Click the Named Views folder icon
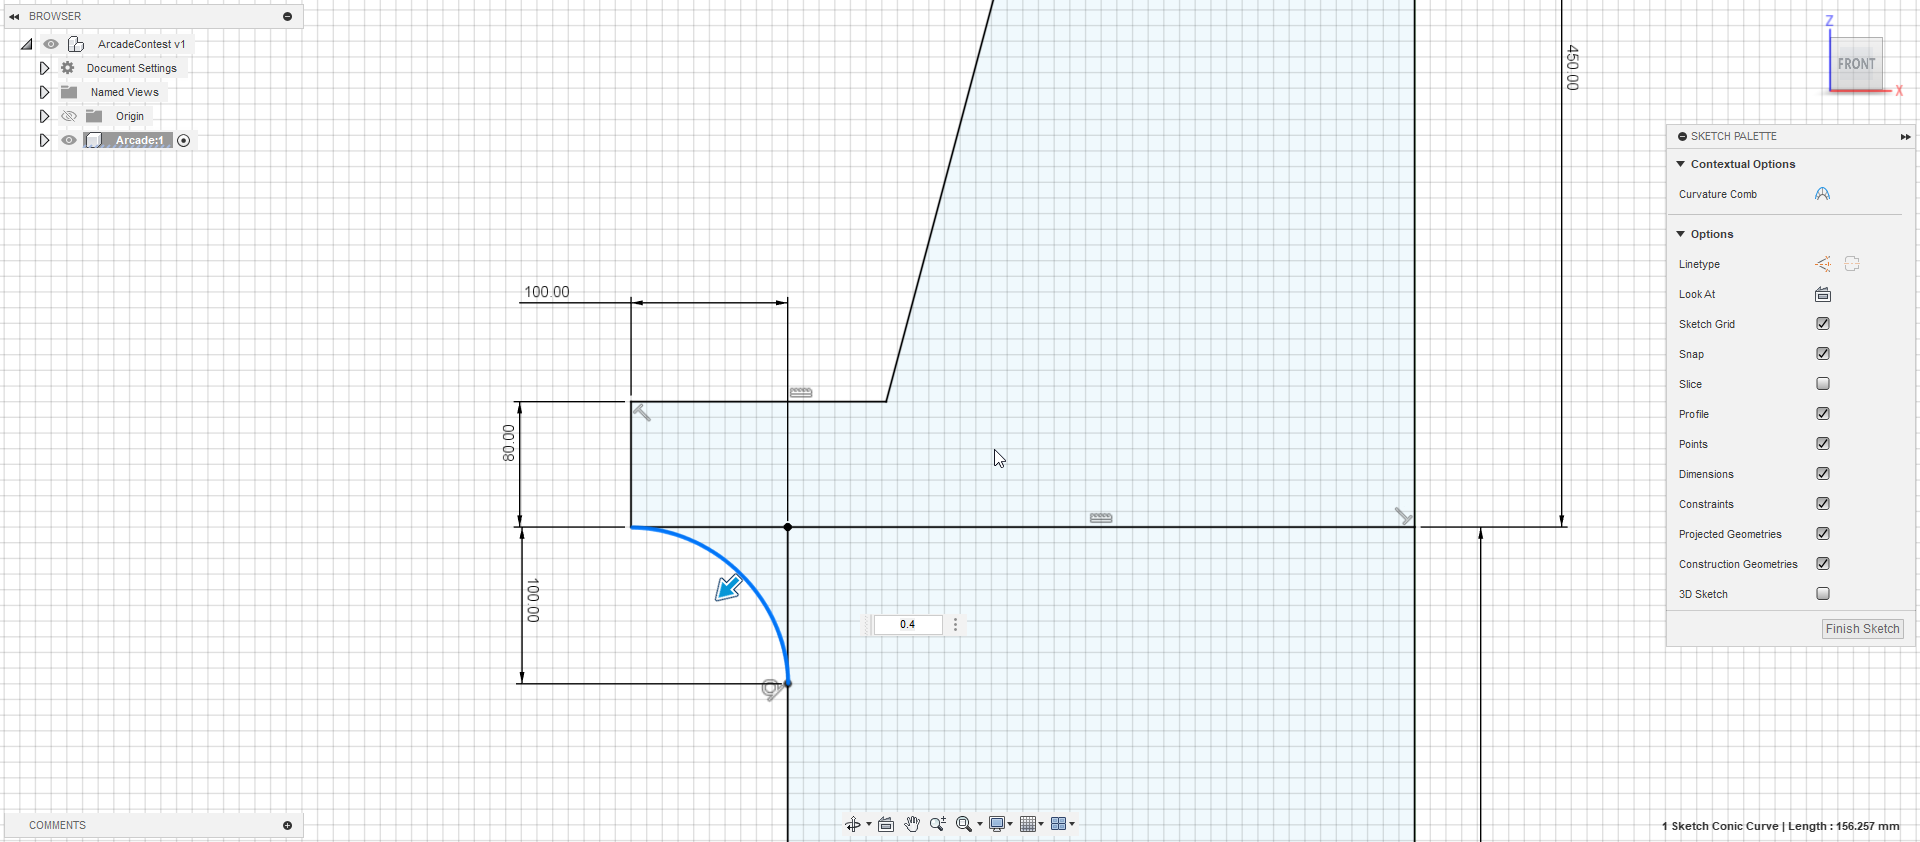 click(x=69, y=92)
